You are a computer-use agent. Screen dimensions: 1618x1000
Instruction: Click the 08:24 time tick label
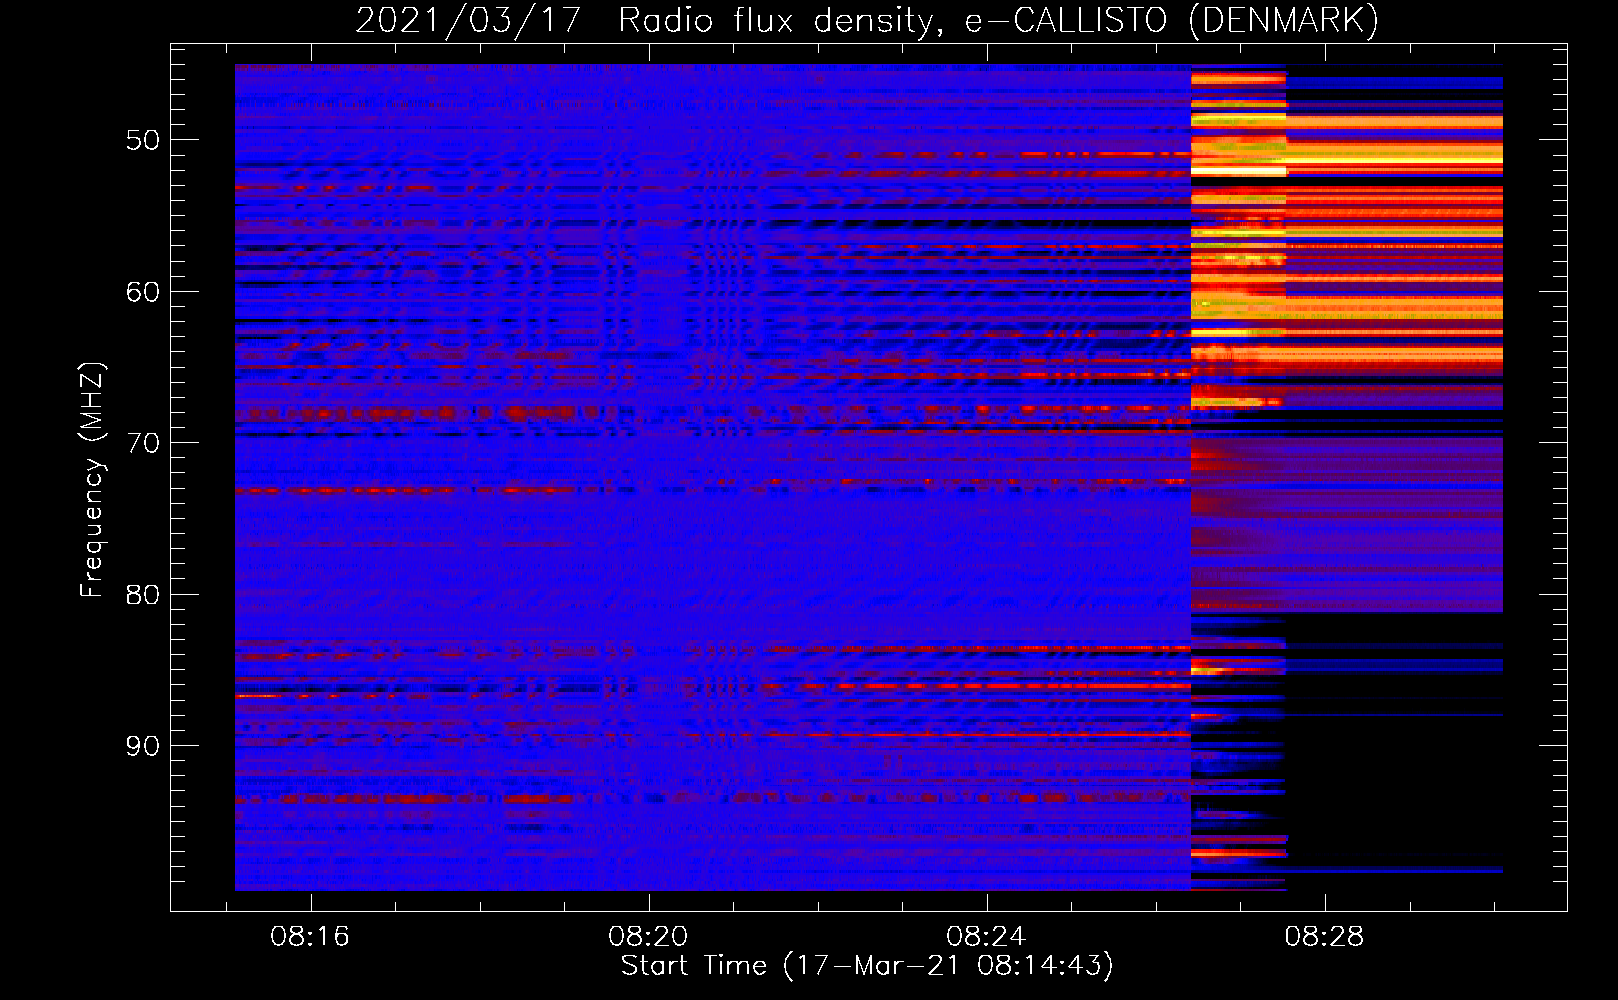986,937
